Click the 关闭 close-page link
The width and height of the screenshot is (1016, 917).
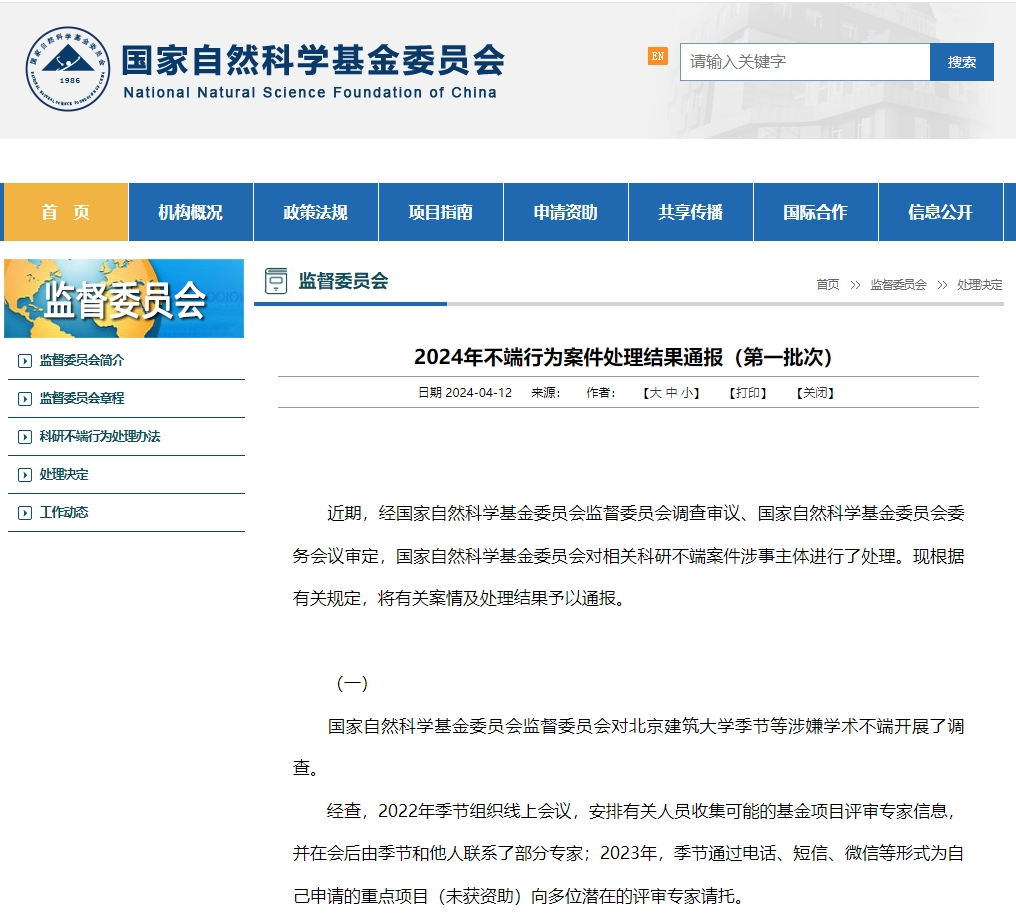(815, 393)
